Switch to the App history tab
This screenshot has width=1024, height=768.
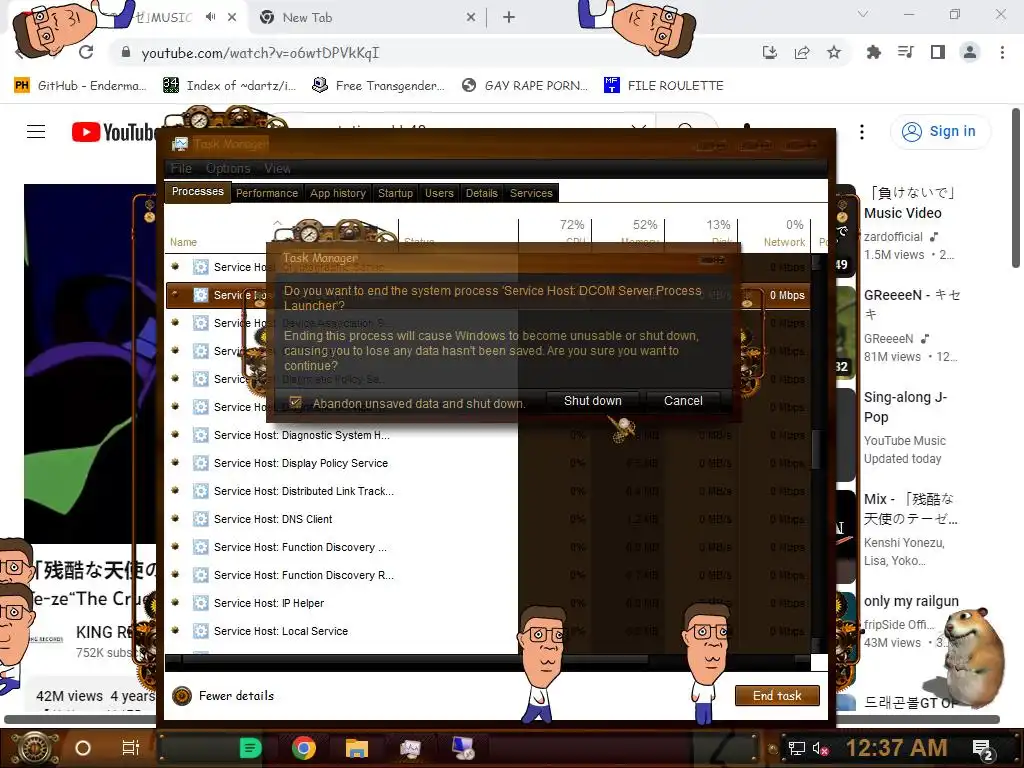tap(338, 193)
